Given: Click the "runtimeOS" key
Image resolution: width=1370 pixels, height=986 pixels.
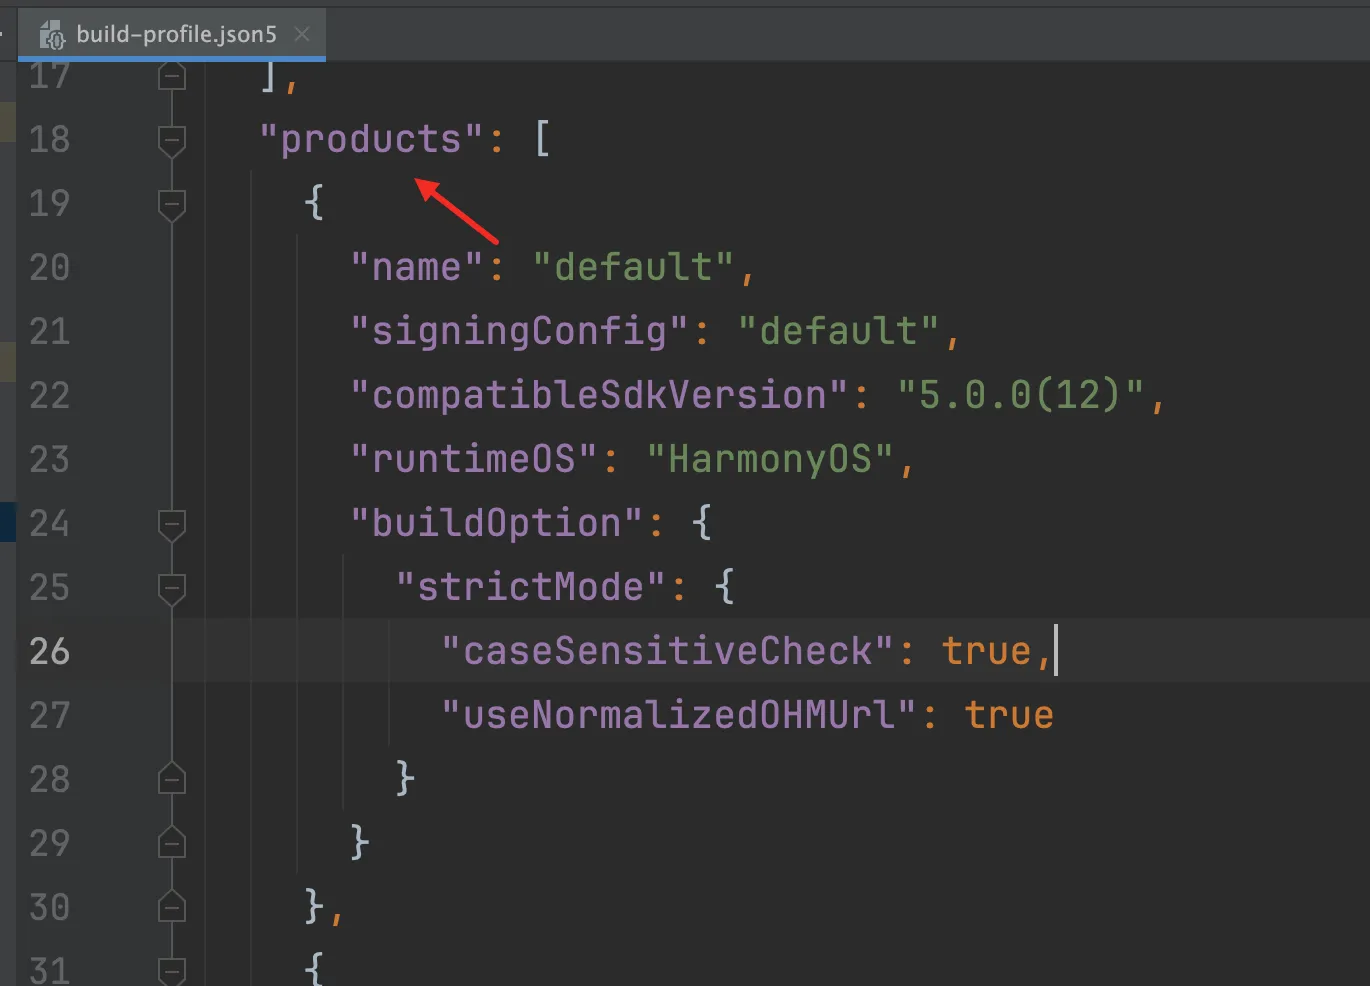Looking at the screenshot, I should click(x=474, y=460).
